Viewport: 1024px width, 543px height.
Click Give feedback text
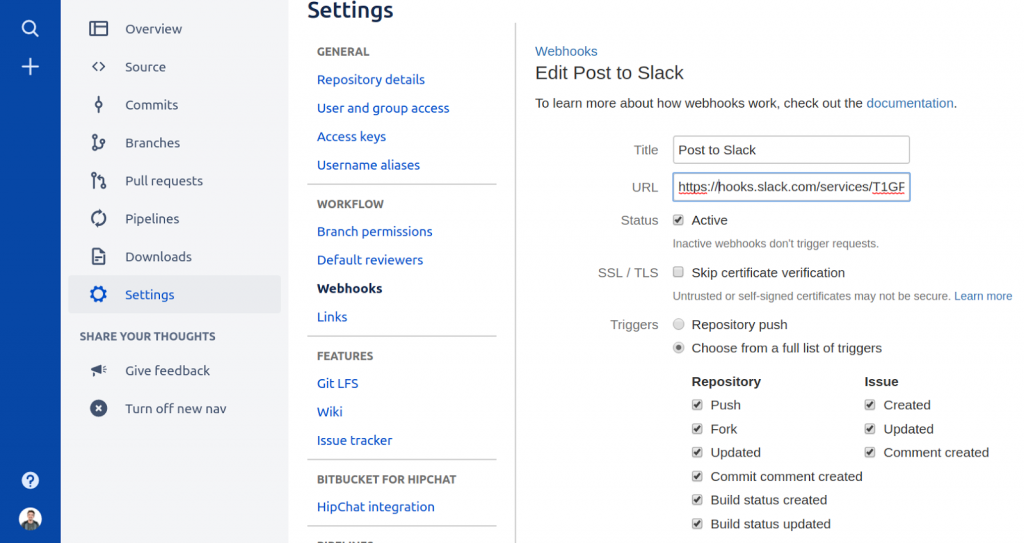(x=168, y=370)
